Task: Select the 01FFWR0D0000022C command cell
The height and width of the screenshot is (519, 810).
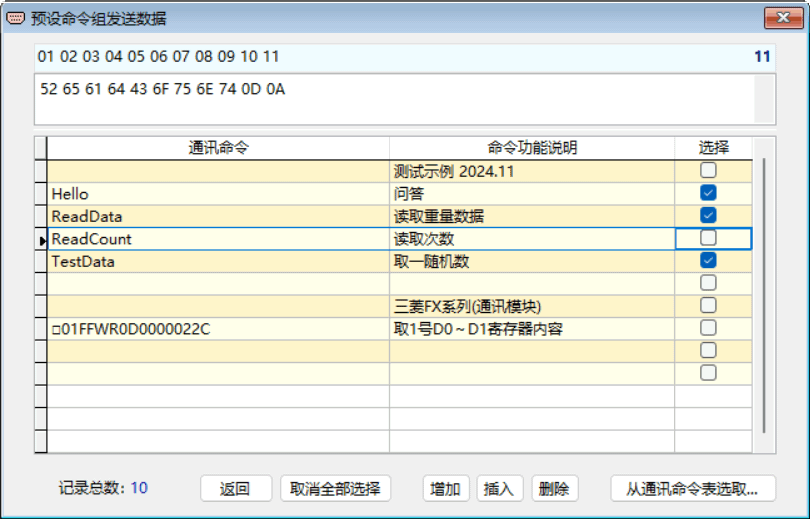Action: (218, 329)
